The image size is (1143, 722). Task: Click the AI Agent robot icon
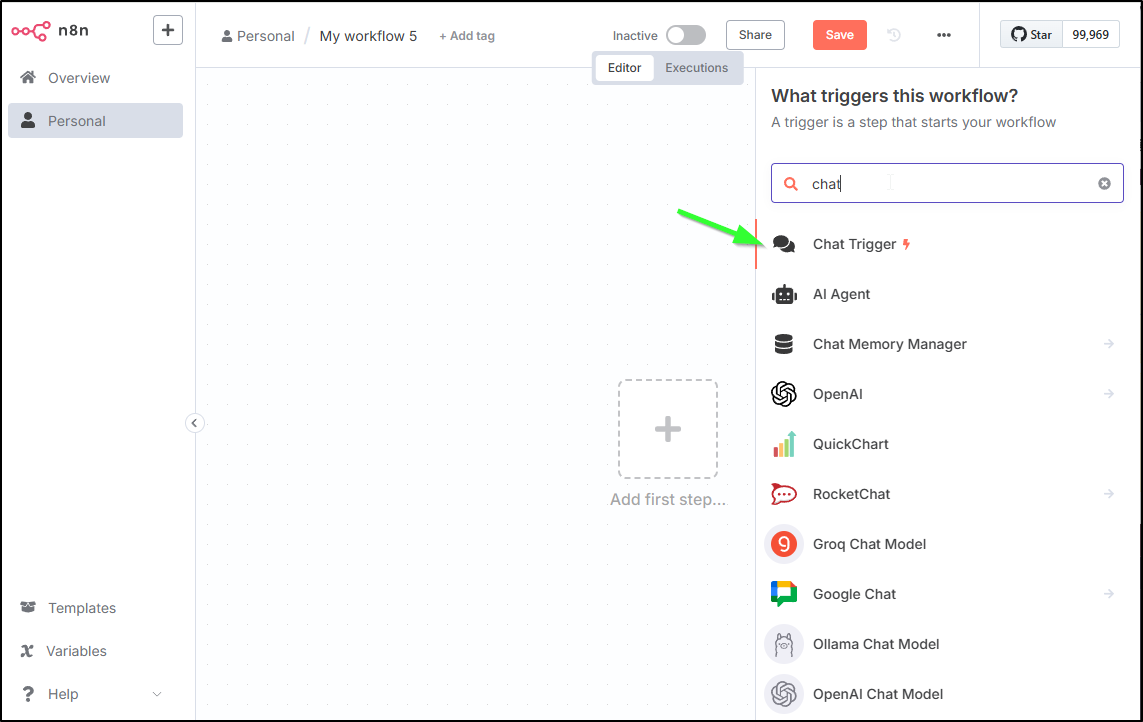tap(784, 294)
